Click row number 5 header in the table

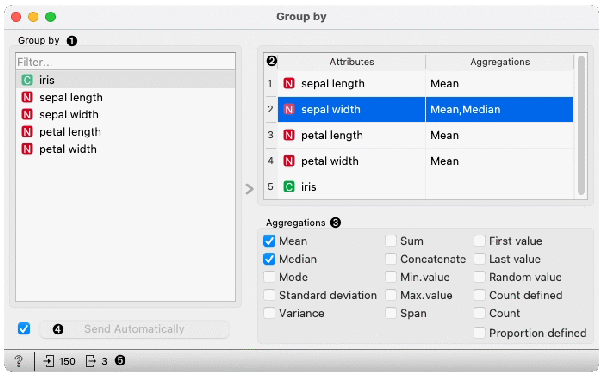[270, 187]
